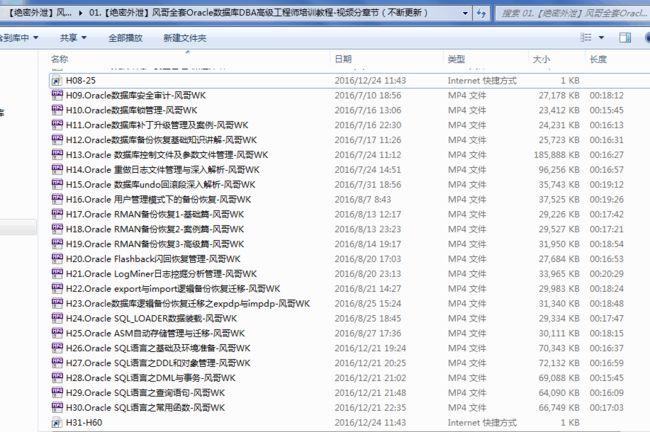Open the address bar history dropdown
This screenshot has width=650, height=432.
coord(465,13)
